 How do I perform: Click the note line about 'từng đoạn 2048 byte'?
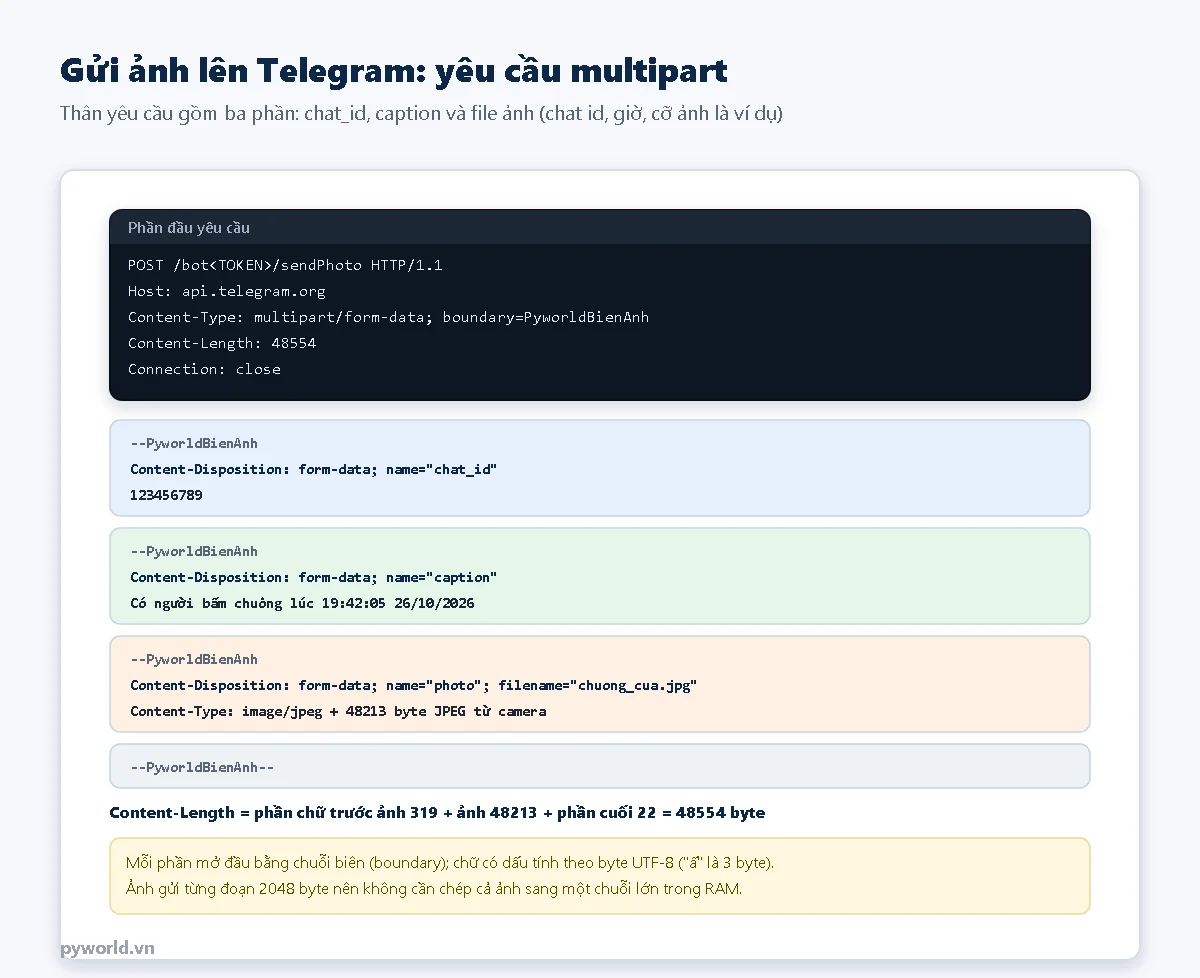click(434, 888)
